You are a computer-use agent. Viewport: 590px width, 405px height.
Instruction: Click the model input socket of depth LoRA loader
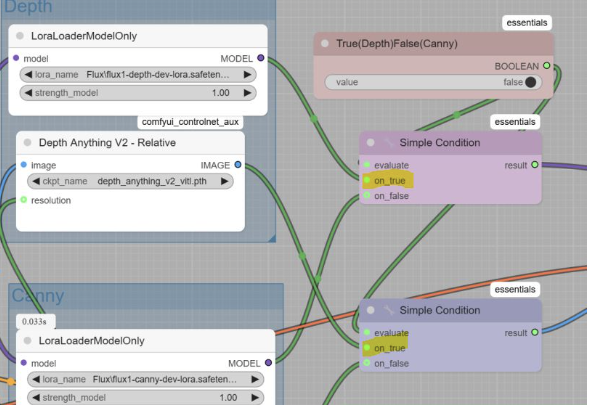point(16,58)
